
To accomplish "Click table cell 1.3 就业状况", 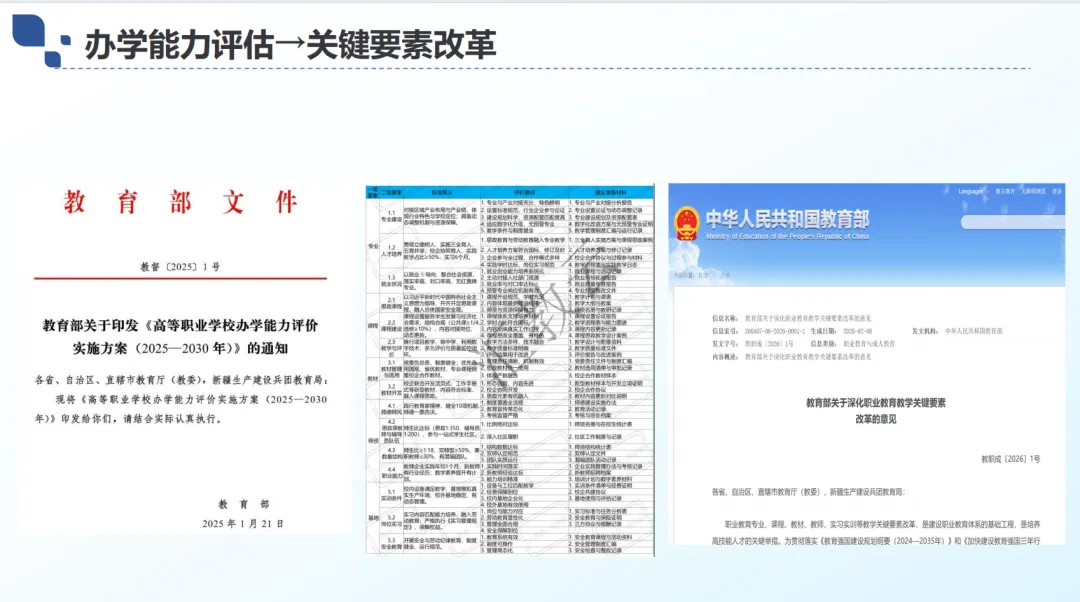I will pos(391,280).
